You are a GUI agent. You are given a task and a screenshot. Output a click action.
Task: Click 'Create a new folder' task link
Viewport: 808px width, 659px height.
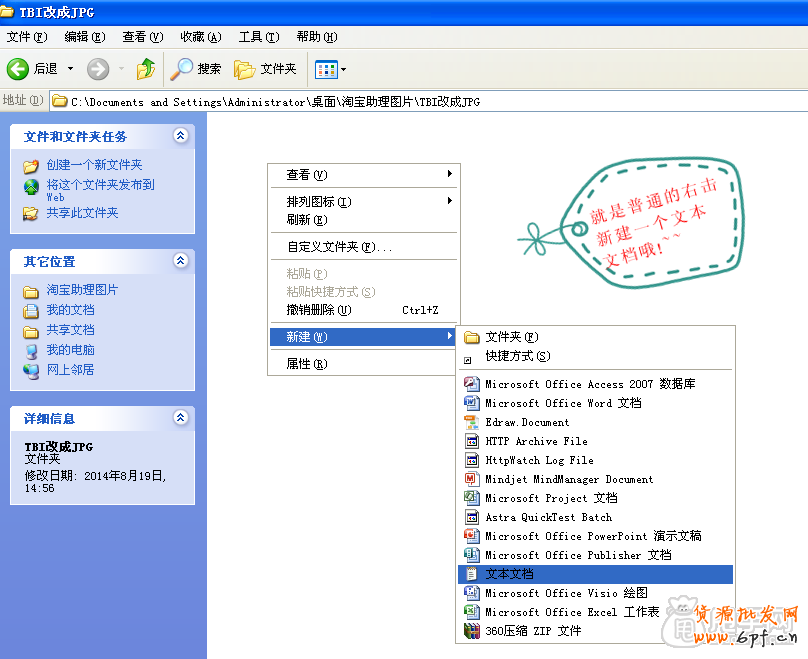(x=94, y=165)
